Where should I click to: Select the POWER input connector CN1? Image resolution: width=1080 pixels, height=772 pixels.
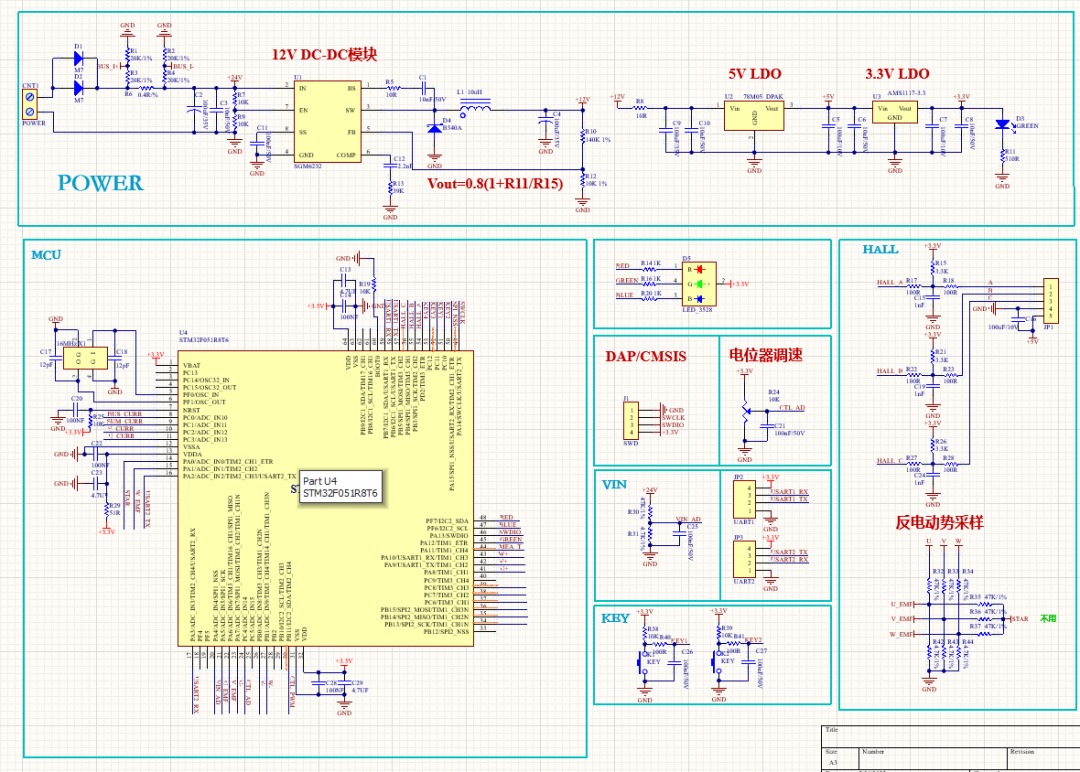coord(29,103)
